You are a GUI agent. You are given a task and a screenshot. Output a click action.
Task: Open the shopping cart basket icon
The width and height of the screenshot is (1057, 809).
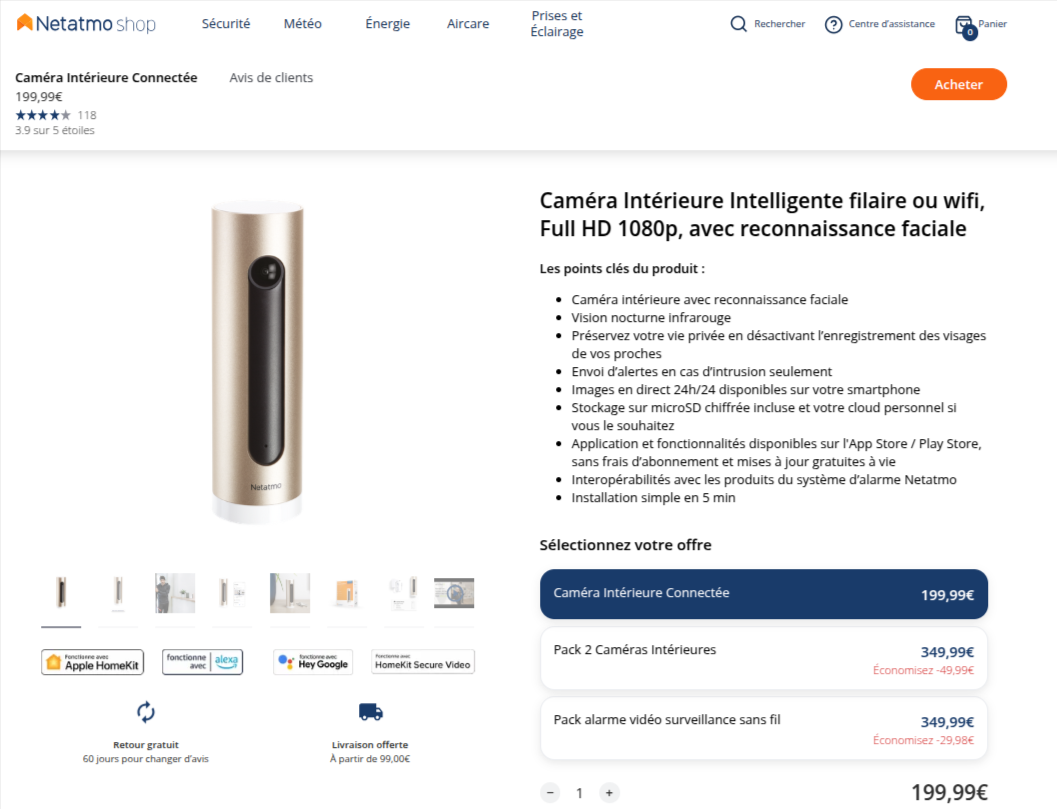pos(964,25)
